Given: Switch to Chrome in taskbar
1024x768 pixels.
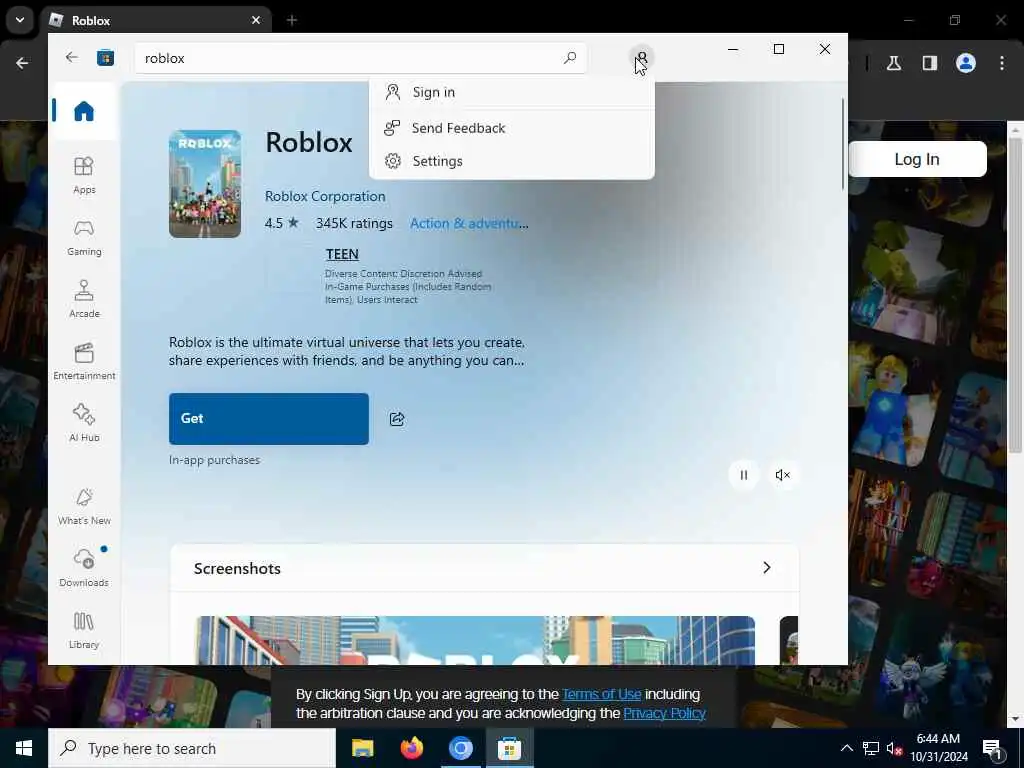Looking at the screenshot, I should [x=460, y=748].
